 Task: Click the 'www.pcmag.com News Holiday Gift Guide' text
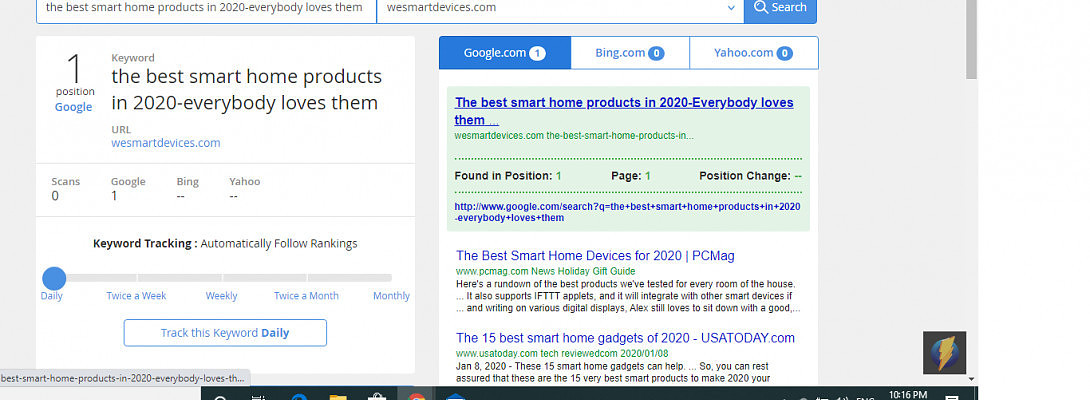(545, 271)
